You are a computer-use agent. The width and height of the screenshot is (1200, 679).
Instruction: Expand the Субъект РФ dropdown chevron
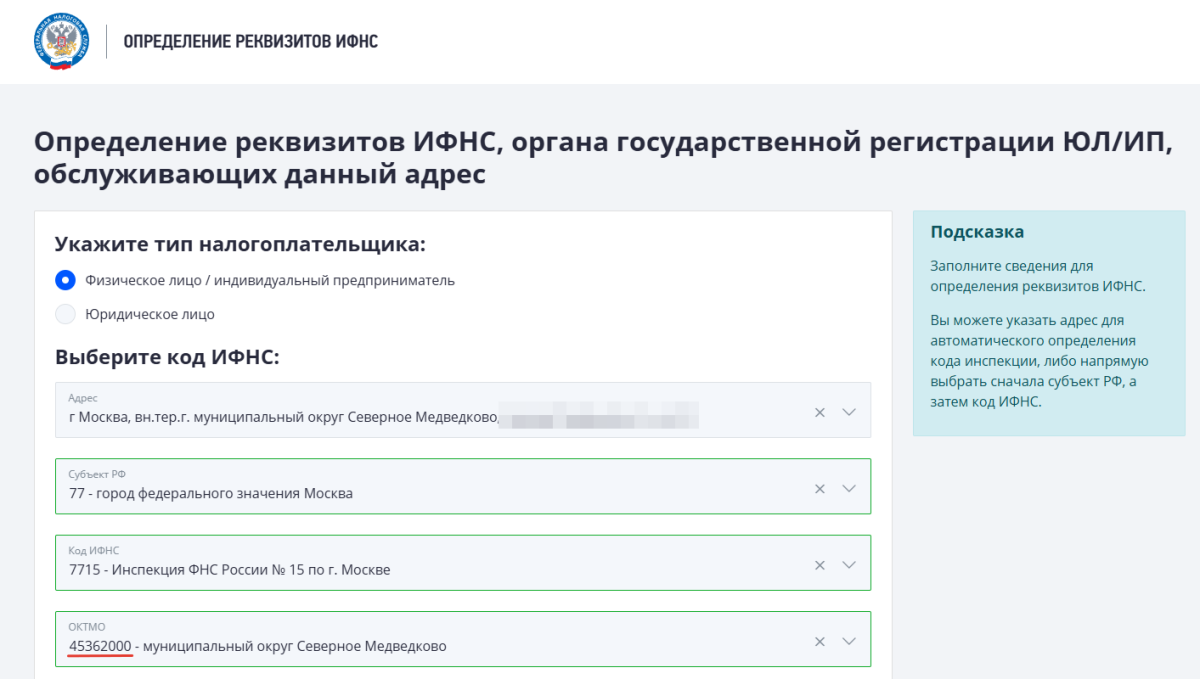point(849,488)
